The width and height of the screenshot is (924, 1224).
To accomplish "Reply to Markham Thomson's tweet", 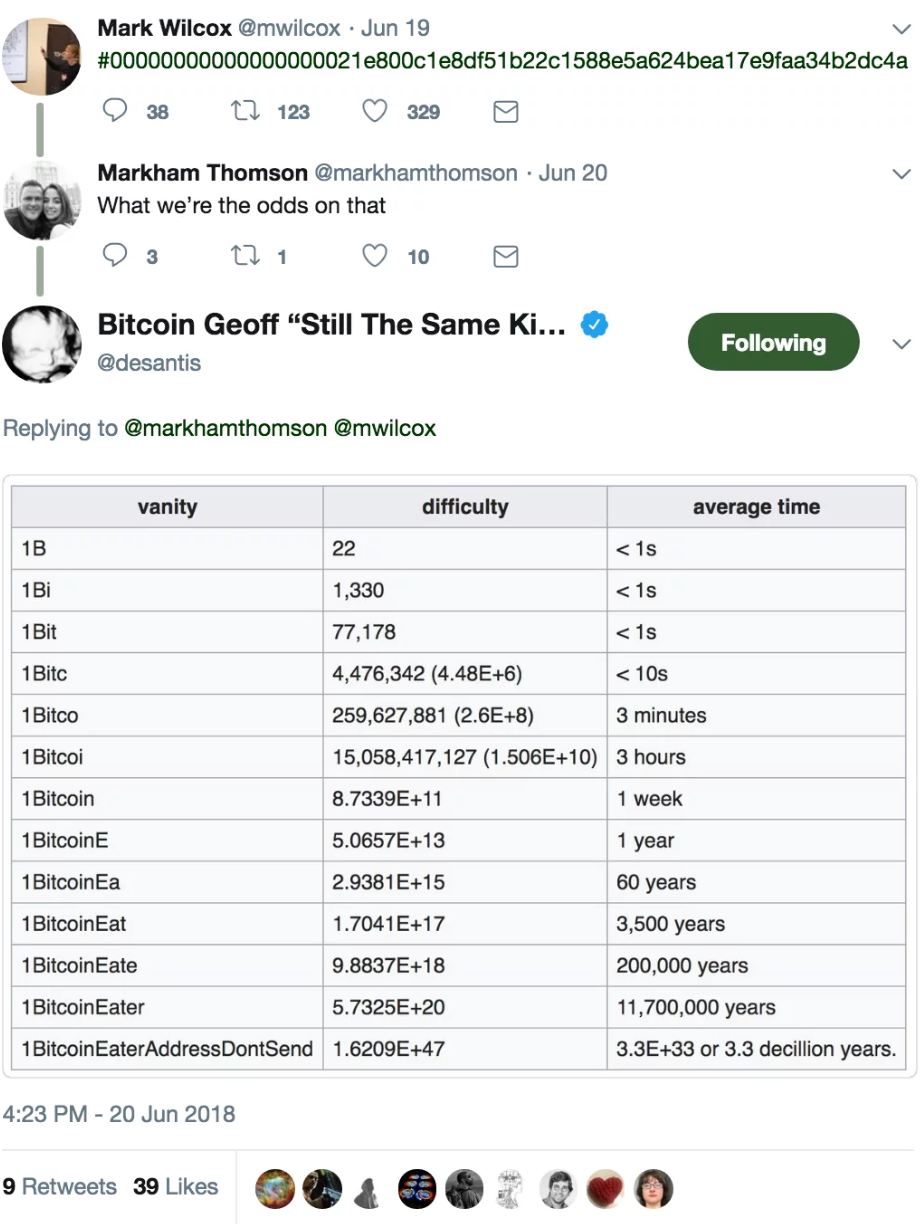I will (115, 256).
